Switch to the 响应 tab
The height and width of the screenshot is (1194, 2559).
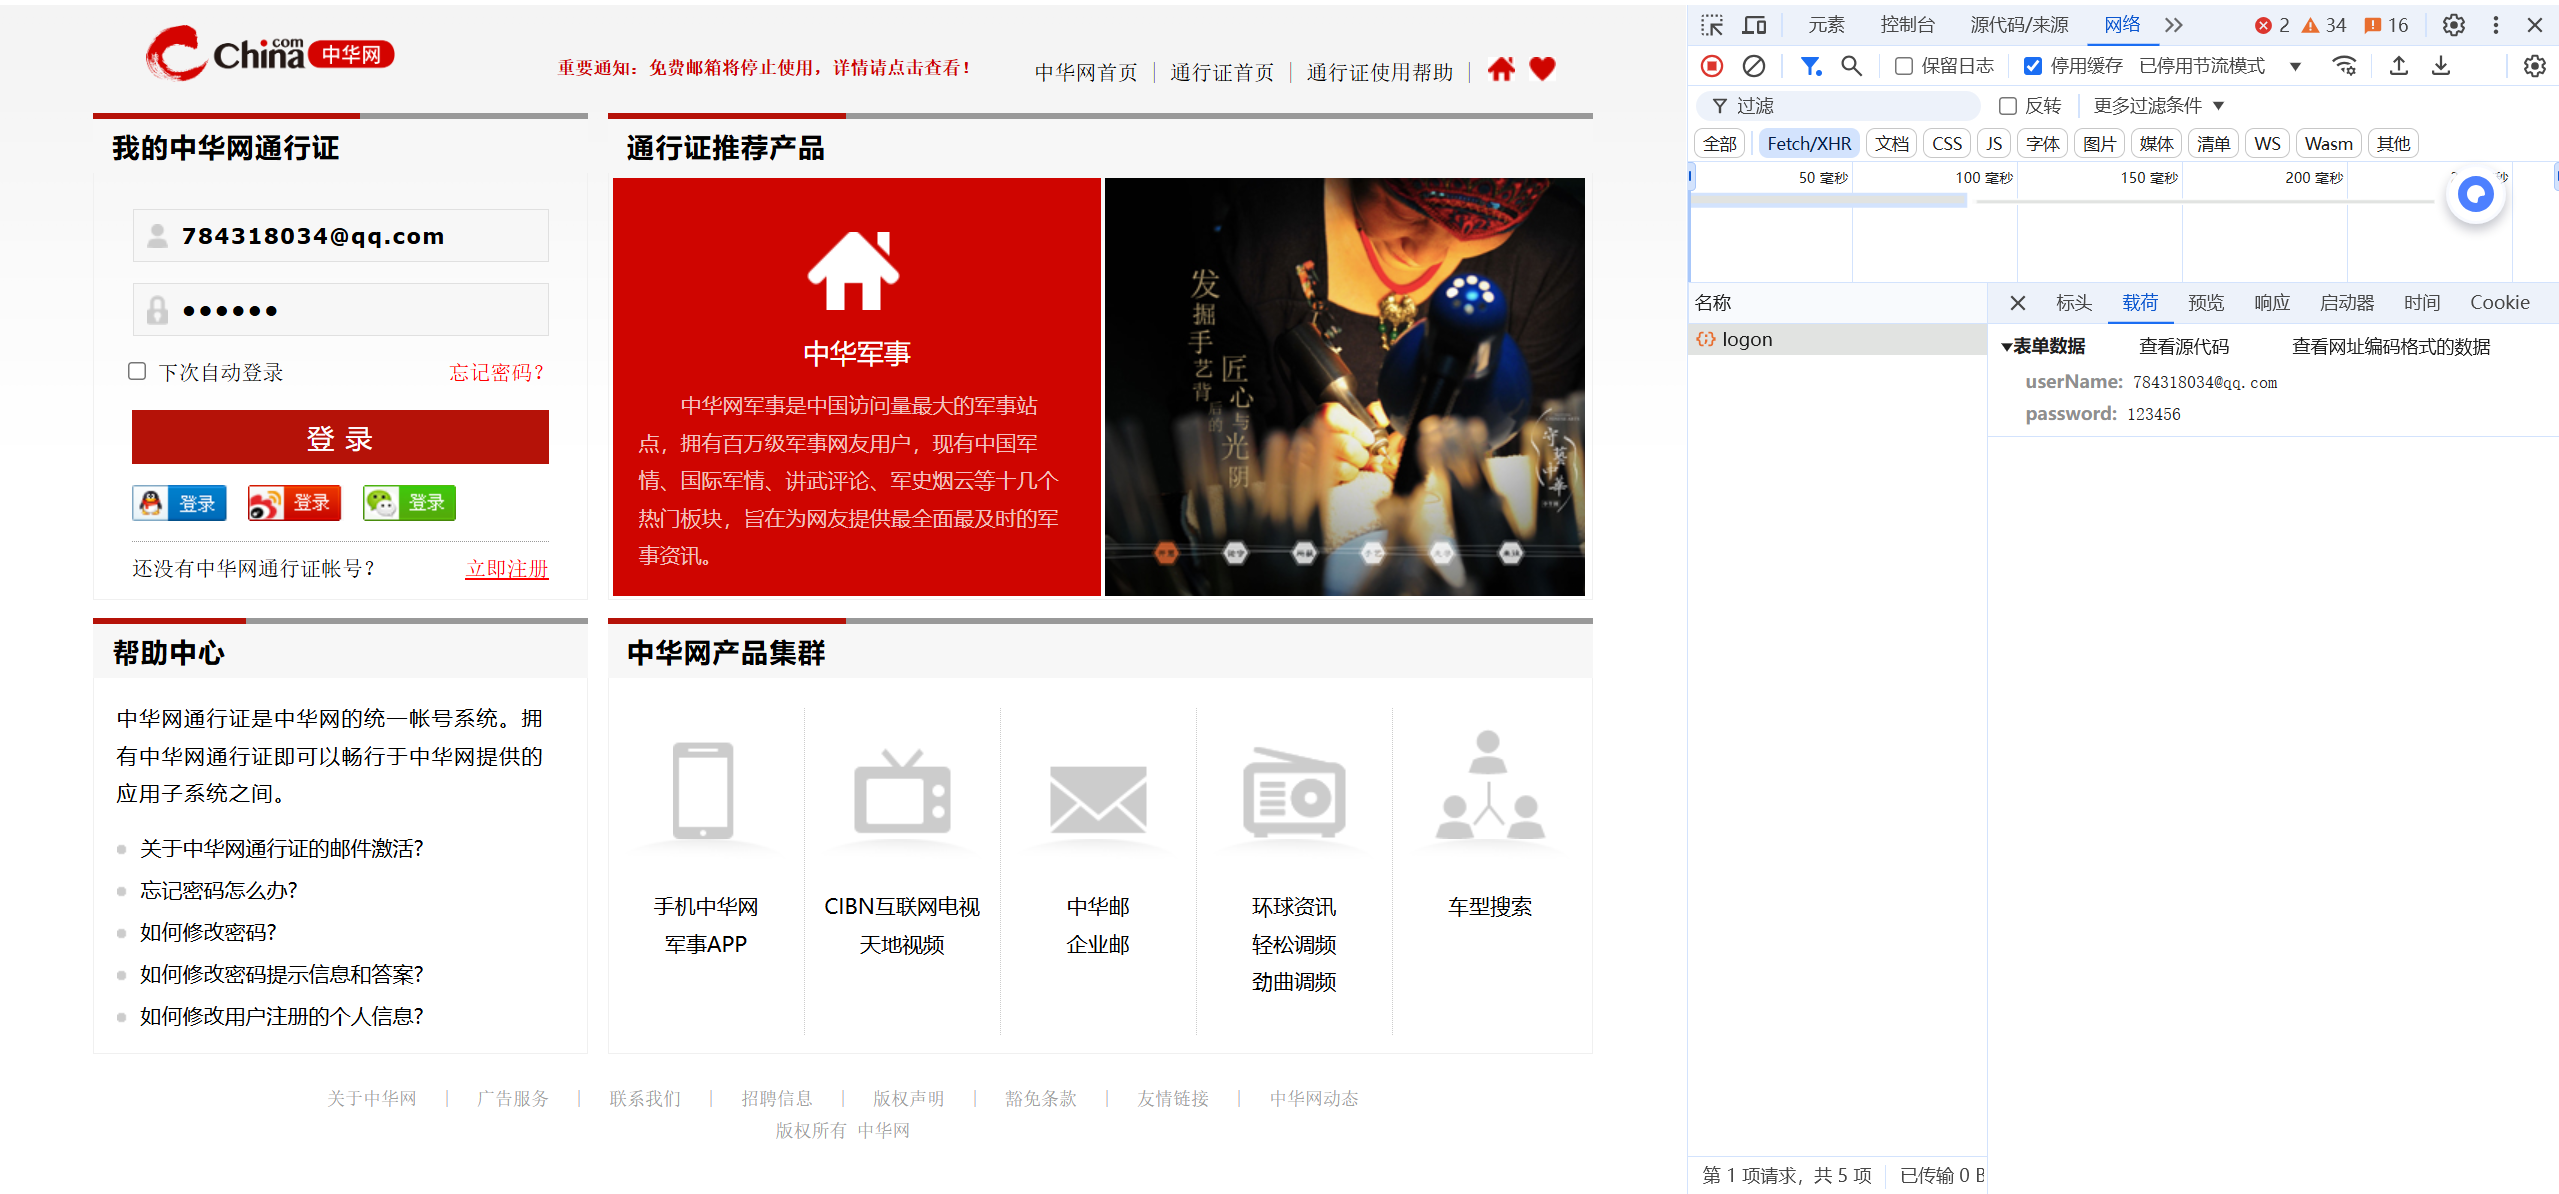click(x=2271, y=303)
